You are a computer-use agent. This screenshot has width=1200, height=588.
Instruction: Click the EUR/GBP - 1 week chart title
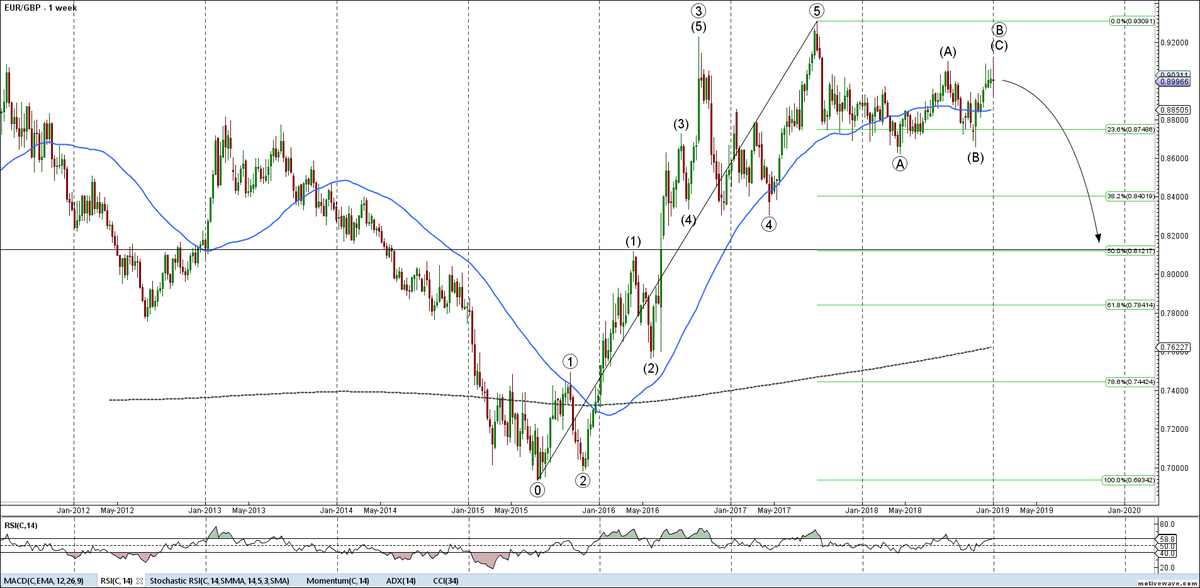click(x=40, y=7)
